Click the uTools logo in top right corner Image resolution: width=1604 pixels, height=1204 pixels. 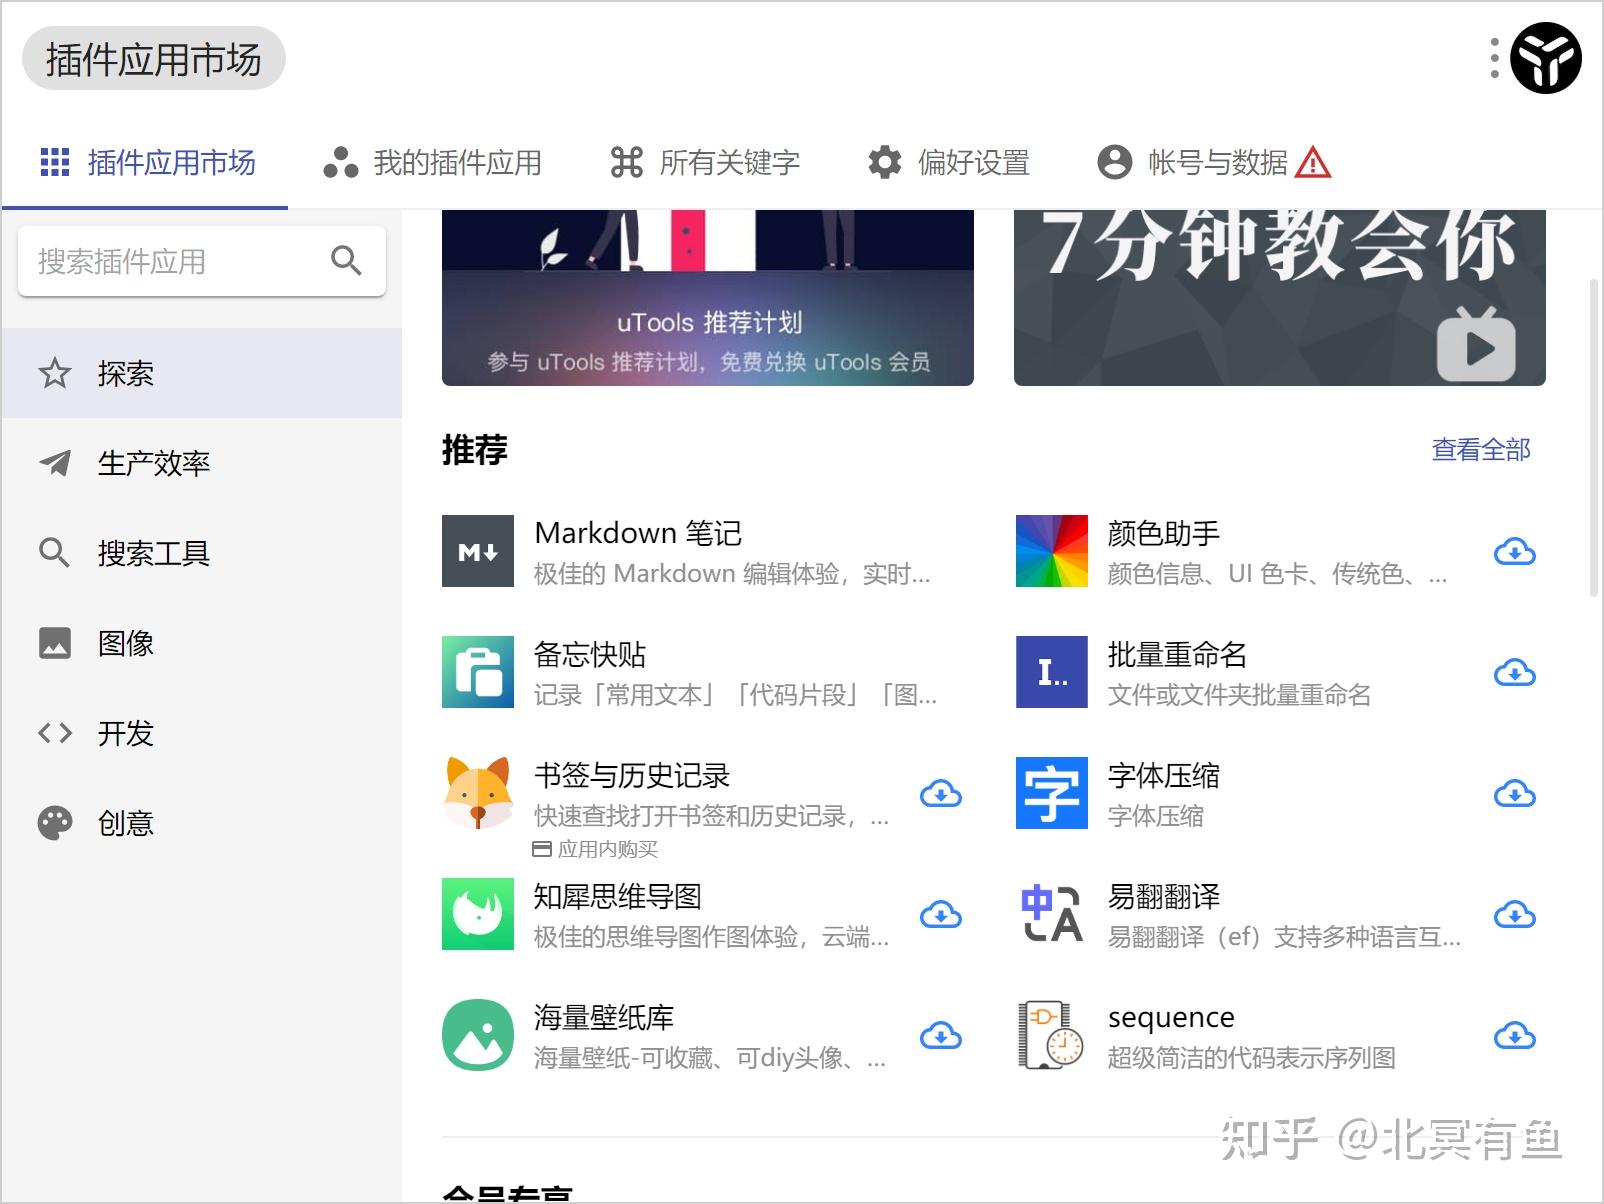[x=1545, y=59]
